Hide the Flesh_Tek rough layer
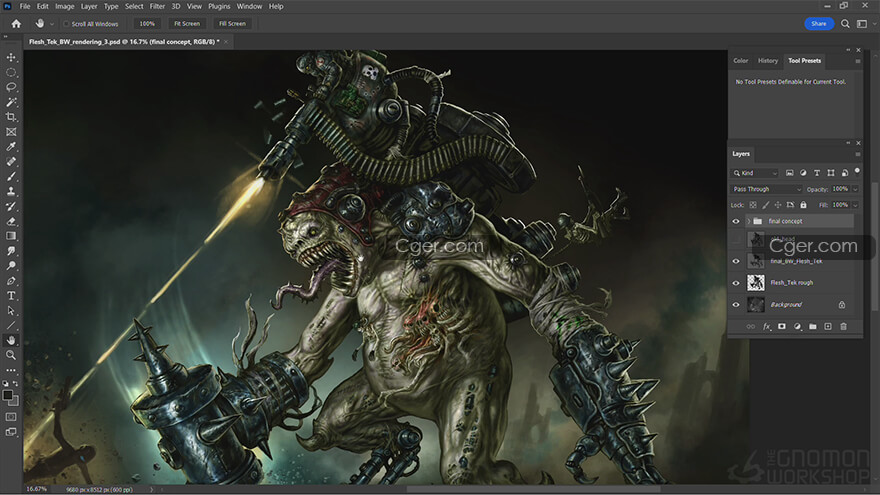Viewport: 880px width, 495px height. coord(736,283)
